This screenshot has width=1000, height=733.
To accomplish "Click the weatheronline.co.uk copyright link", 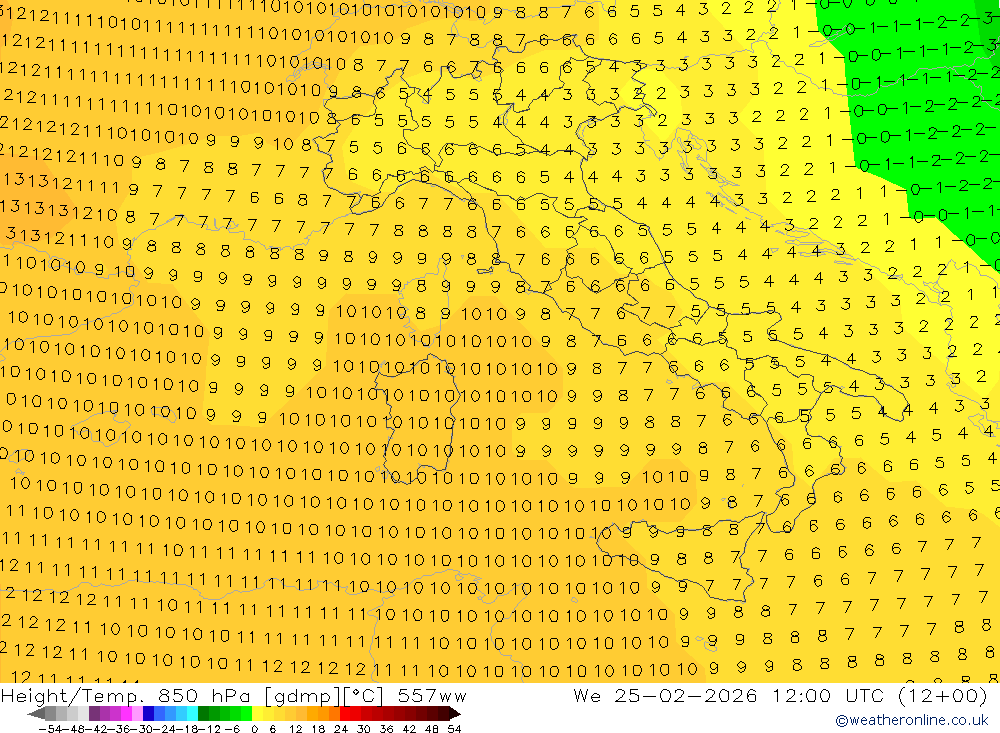I will click(912, 720).
